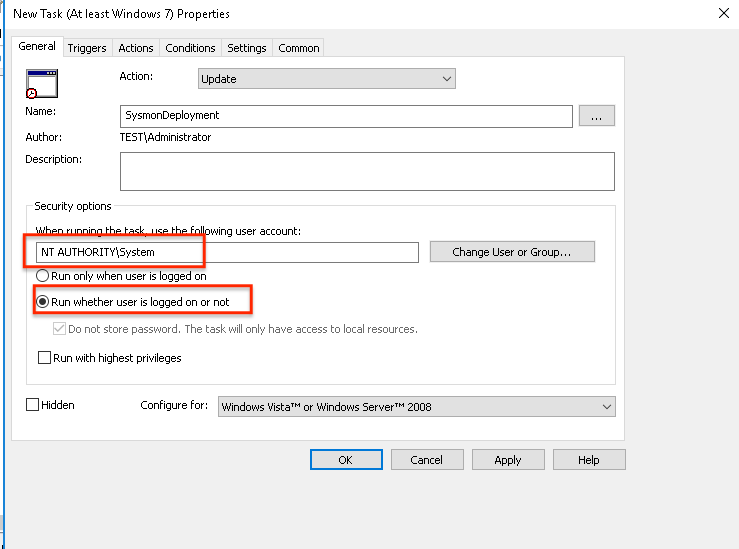This screenshot has width=739, height=549.
Task: Enable Run with highest privileges checkbox
Action: coord(44,358)
